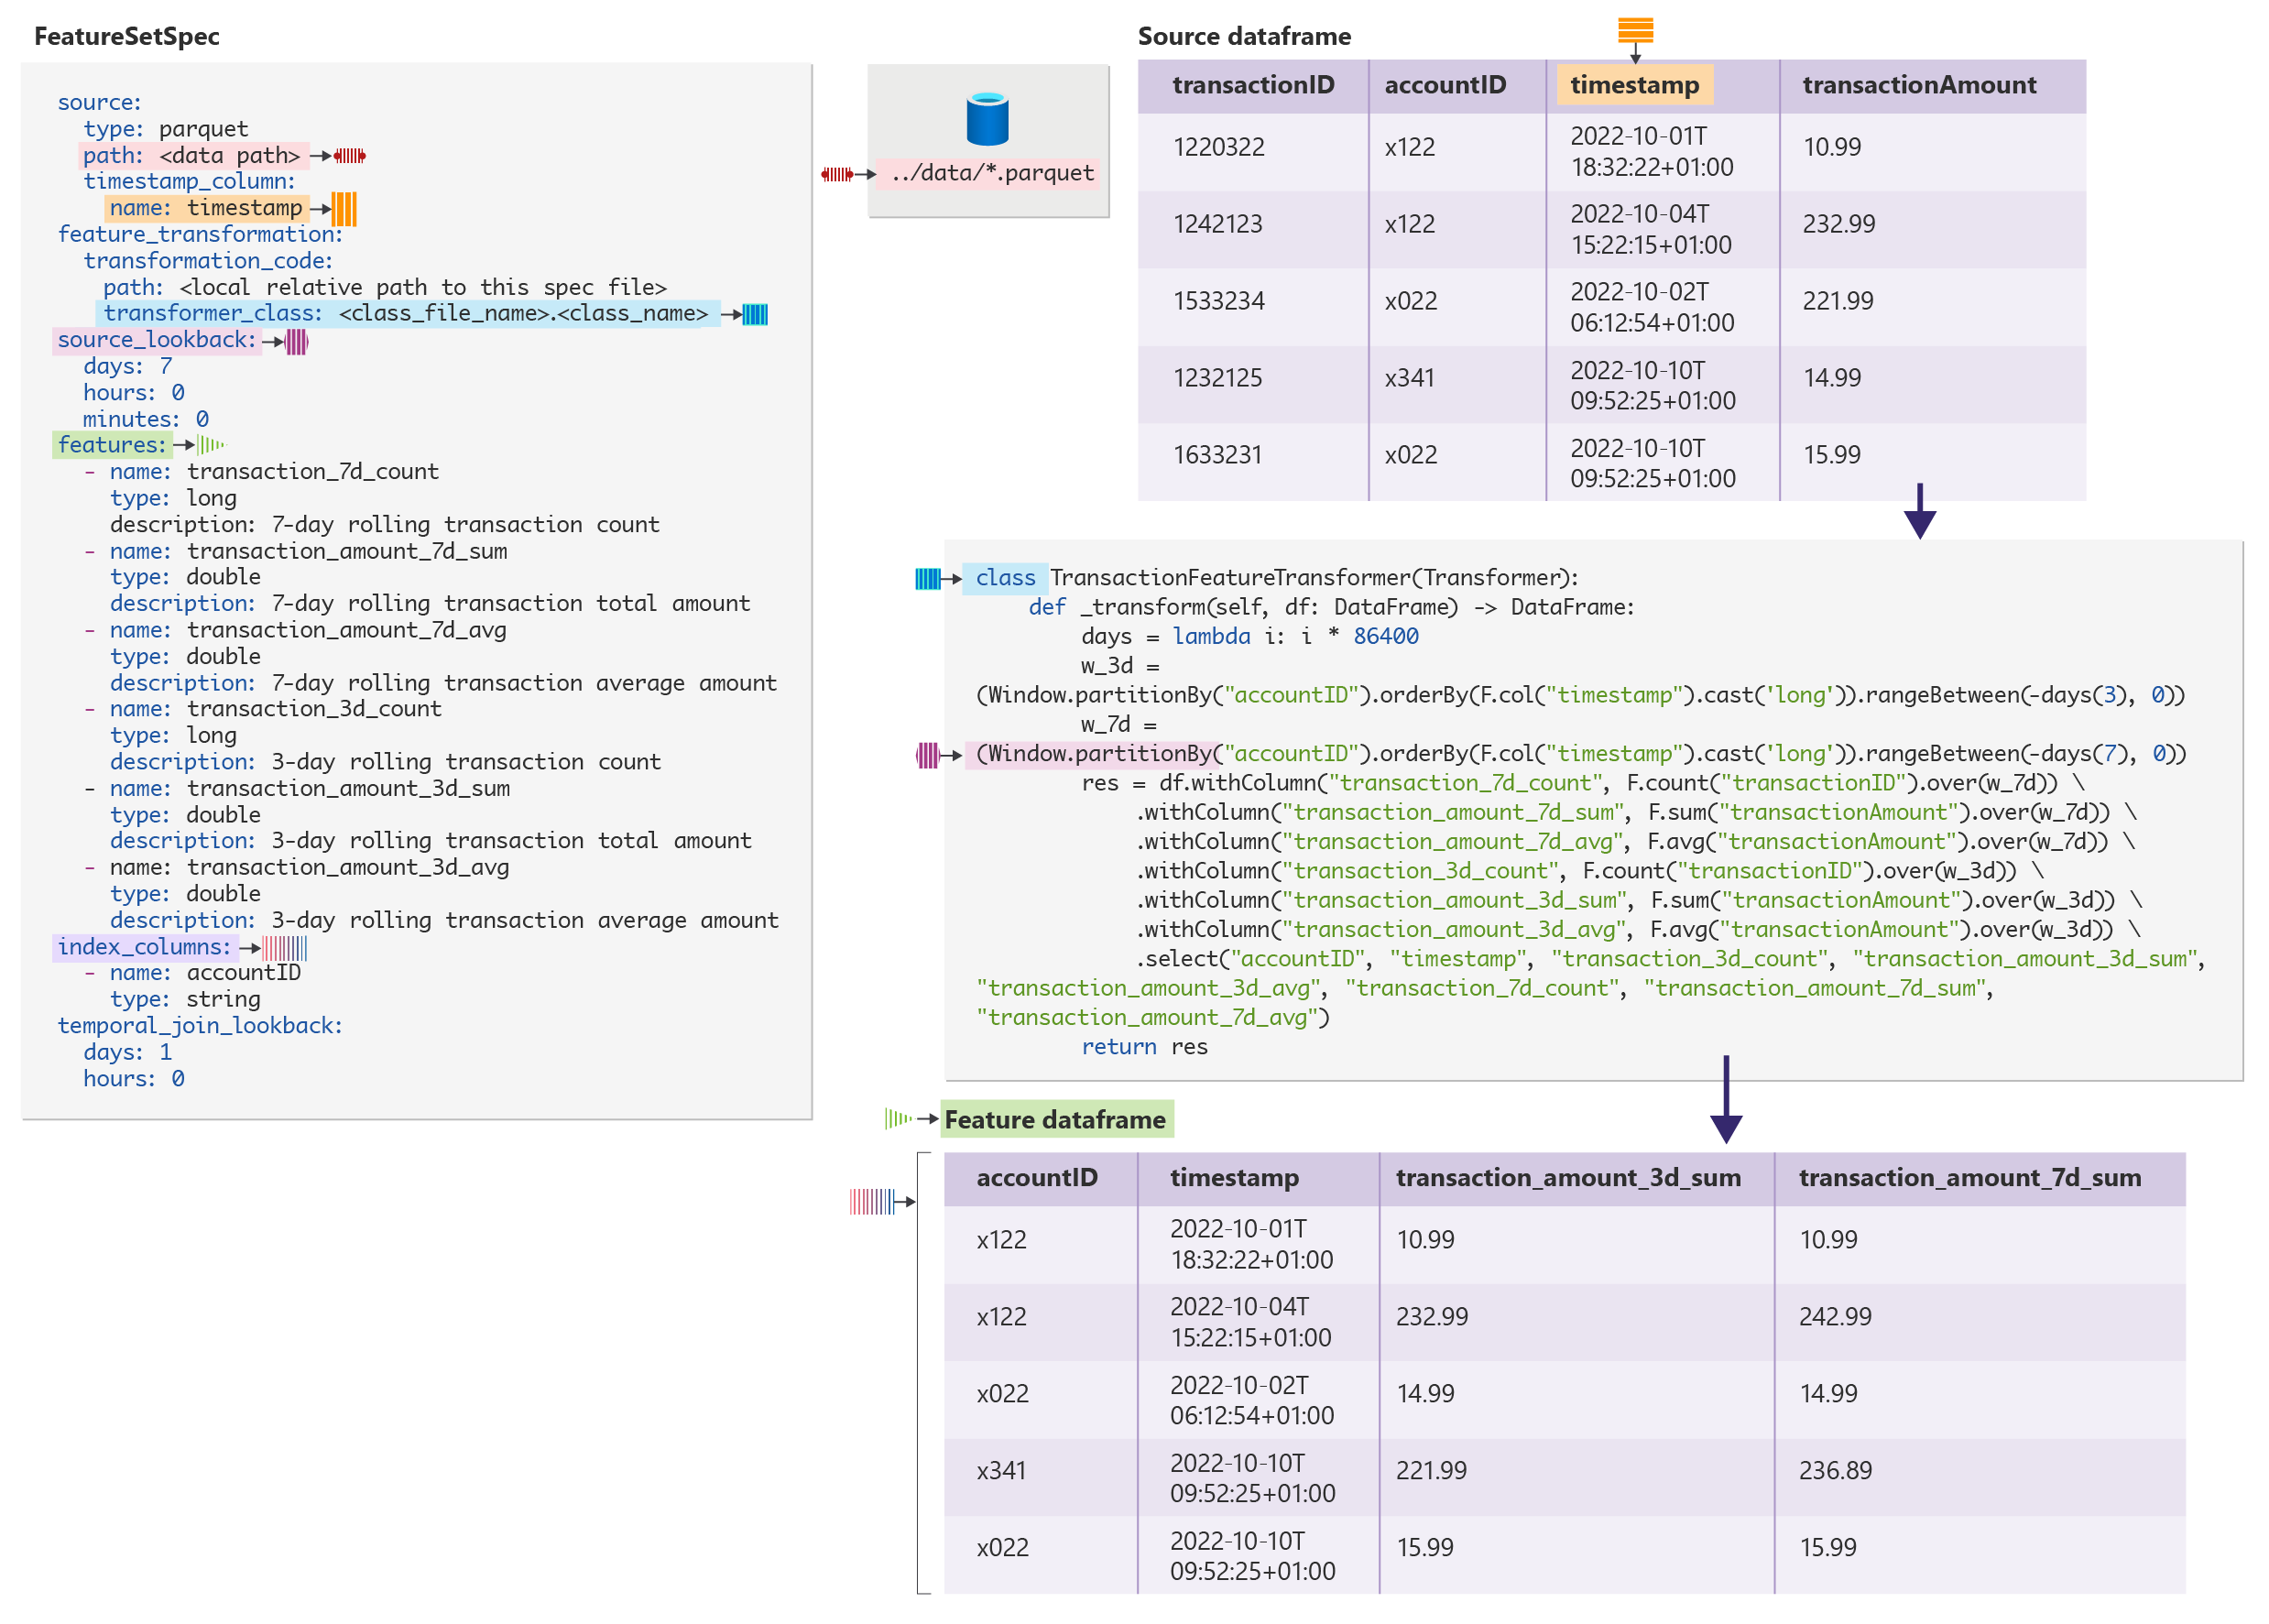Click cyan marker before class keyword
Screen dimensions: 2269x1624
coord(928,578)
